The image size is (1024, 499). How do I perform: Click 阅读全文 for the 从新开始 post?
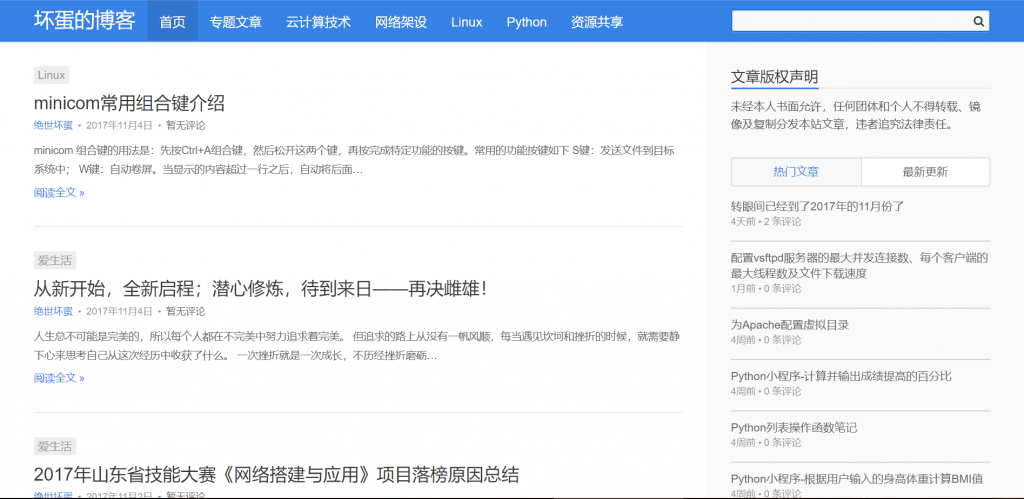pyautogui.click(x=59, y=378)
